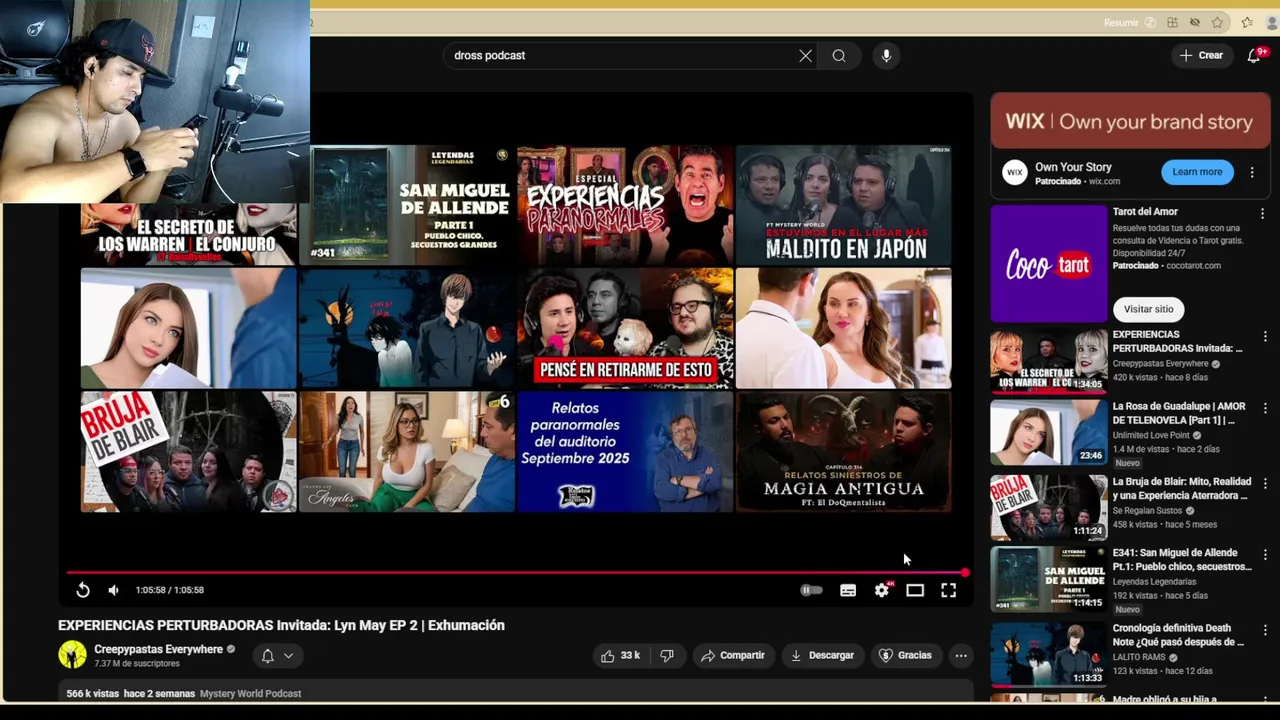Viewport: 1280px width, 720px height.
Task: Open options for E341 San Miguel de Allende
Action: click(1265, 555)
